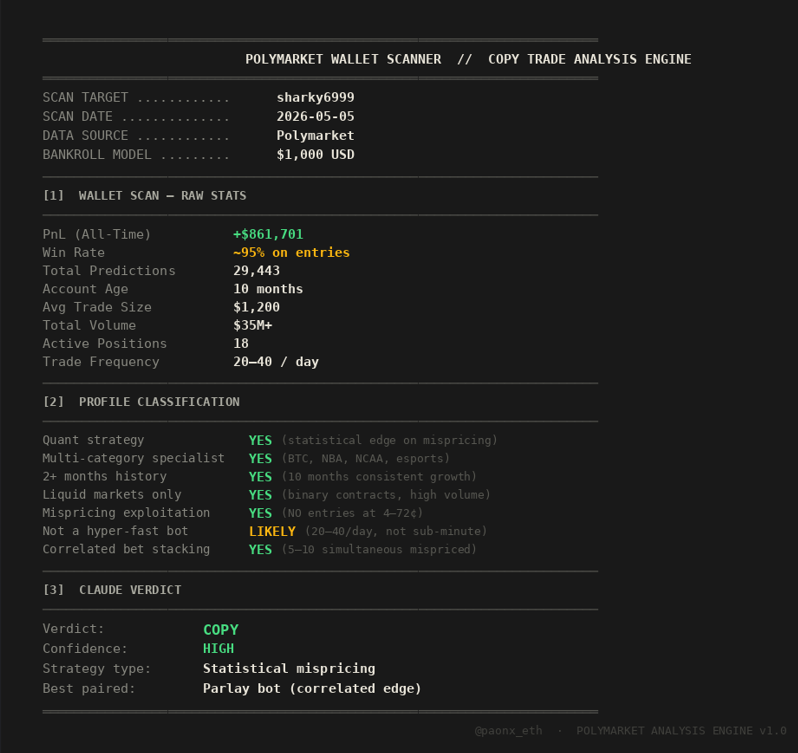Click the LIKELY value for hyper-fast bot
The image size is (798, 753).
click(272, 532)
